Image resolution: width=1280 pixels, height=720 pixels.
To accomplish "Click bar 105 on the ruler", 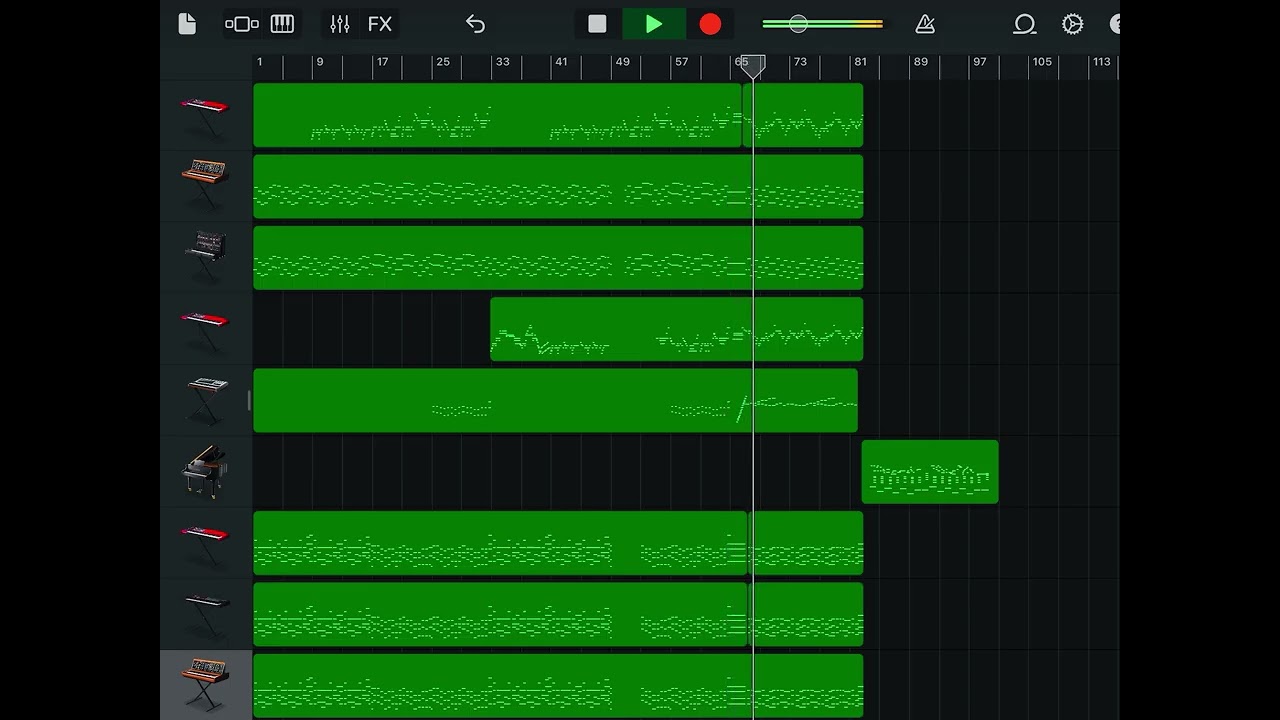I will coord(1042,62).
